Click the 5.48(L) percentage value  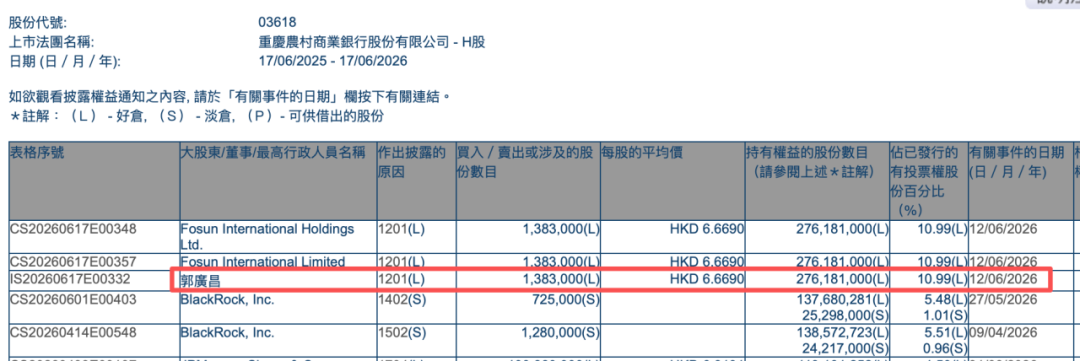946,299
